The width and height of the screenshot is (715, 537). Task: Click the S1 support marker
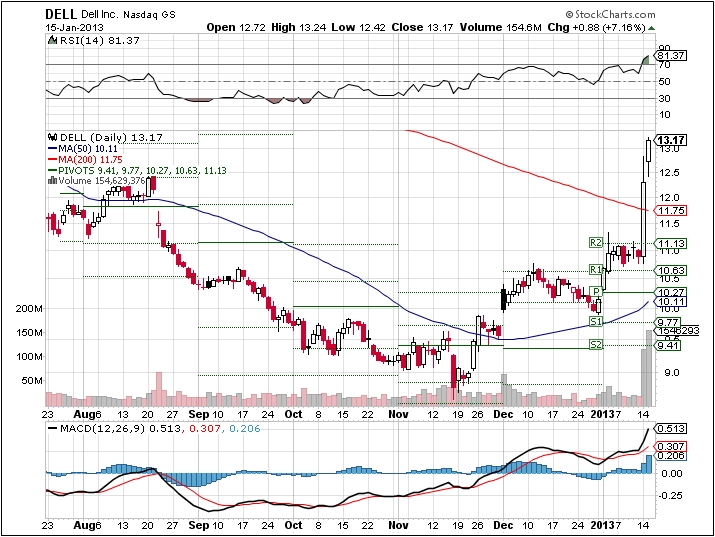[596, 321]
